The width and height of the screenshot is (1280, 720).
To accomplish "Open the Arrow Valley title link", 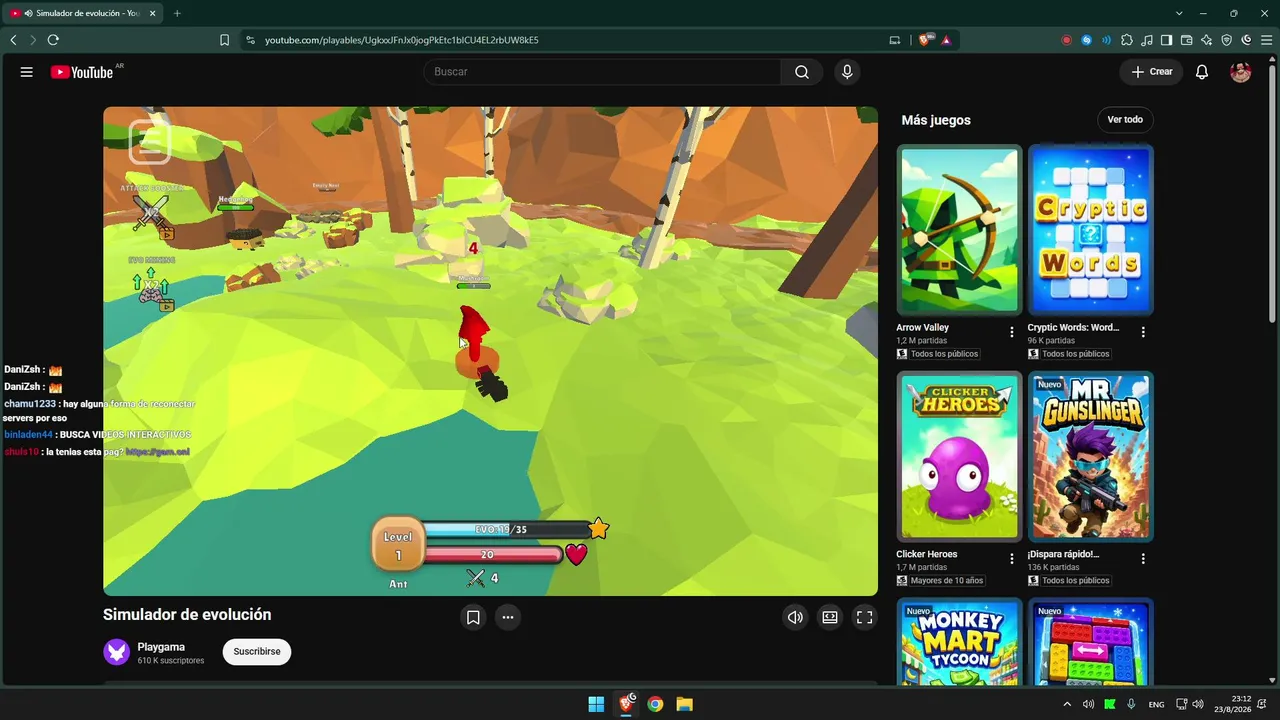I will (x=922, y=328).
